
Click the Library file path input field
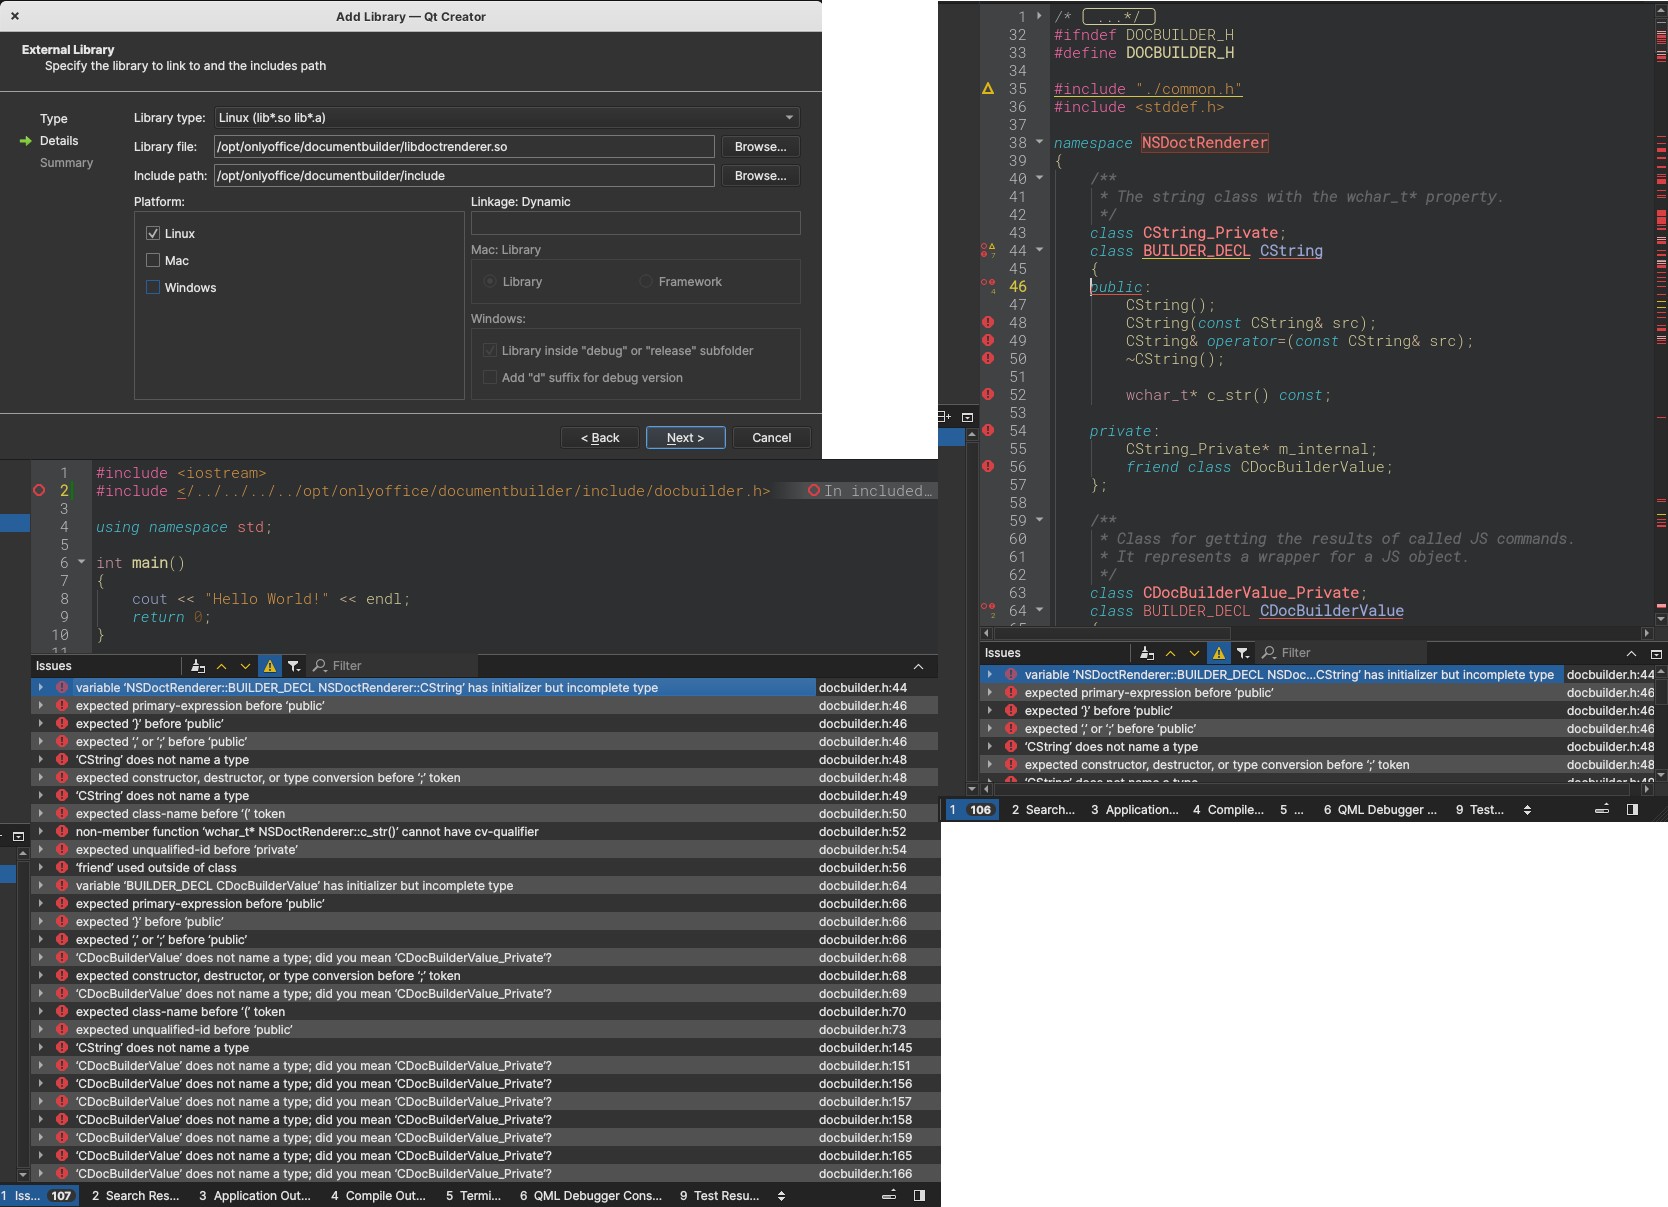pyautogui.click(x=464, y=146)
